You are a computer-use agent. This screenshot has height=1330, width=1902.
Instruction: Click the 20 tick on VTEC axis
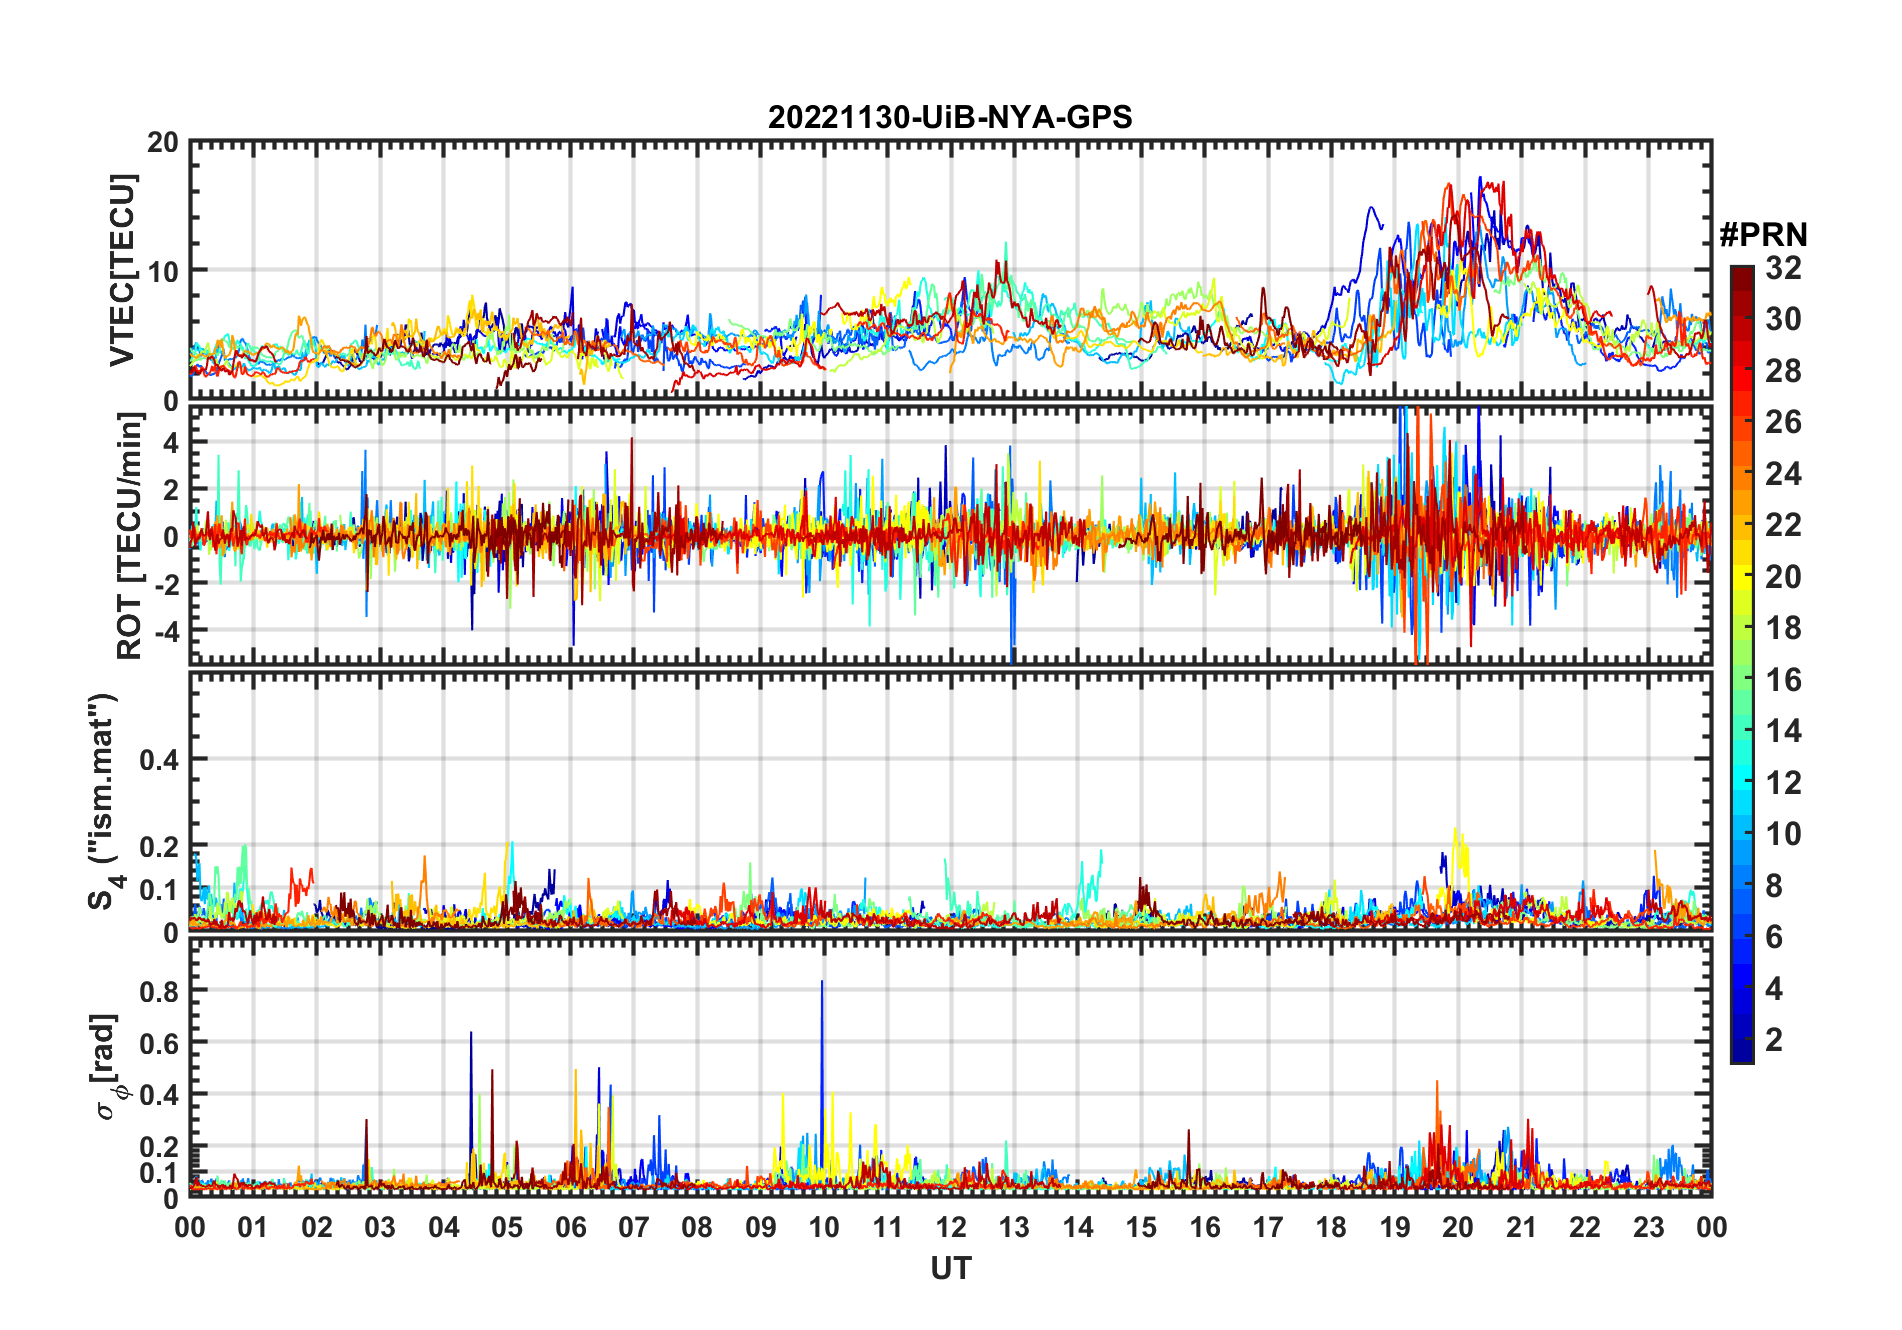(163, 143)
